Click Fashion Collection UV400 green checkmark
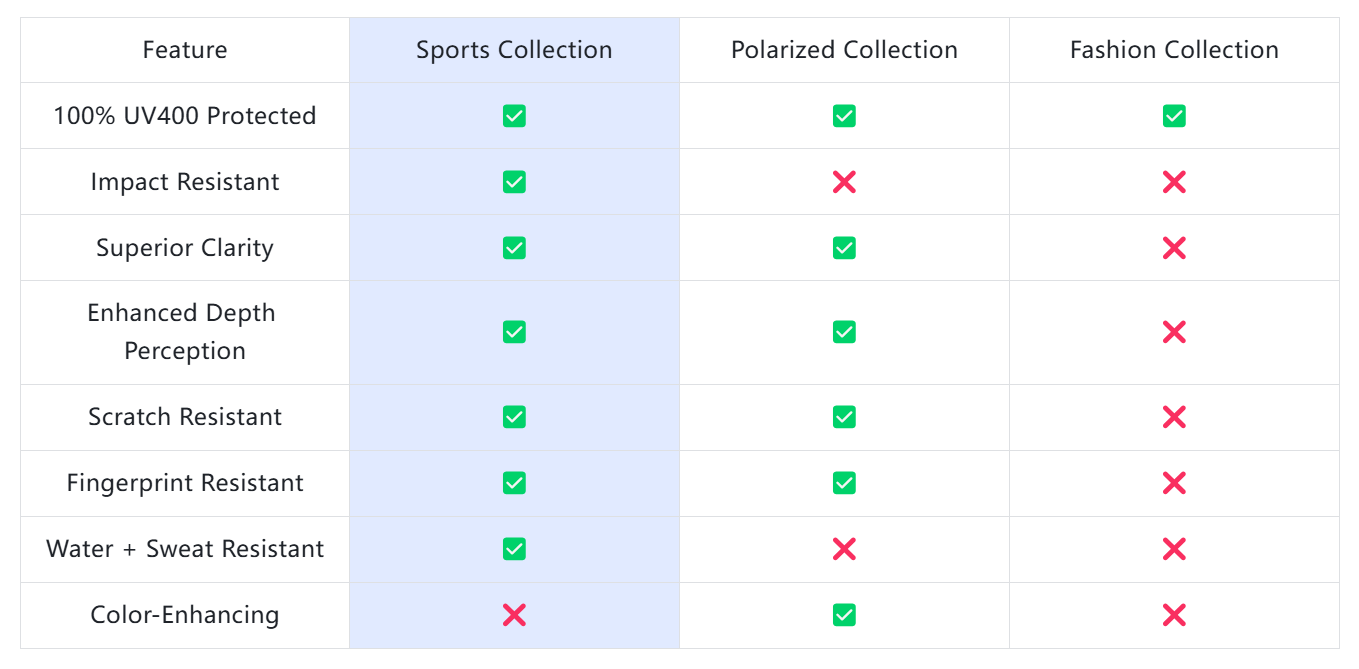The width and height of the screenshot is (1359, 669). pyautogui.click(x=1174, y=116)
